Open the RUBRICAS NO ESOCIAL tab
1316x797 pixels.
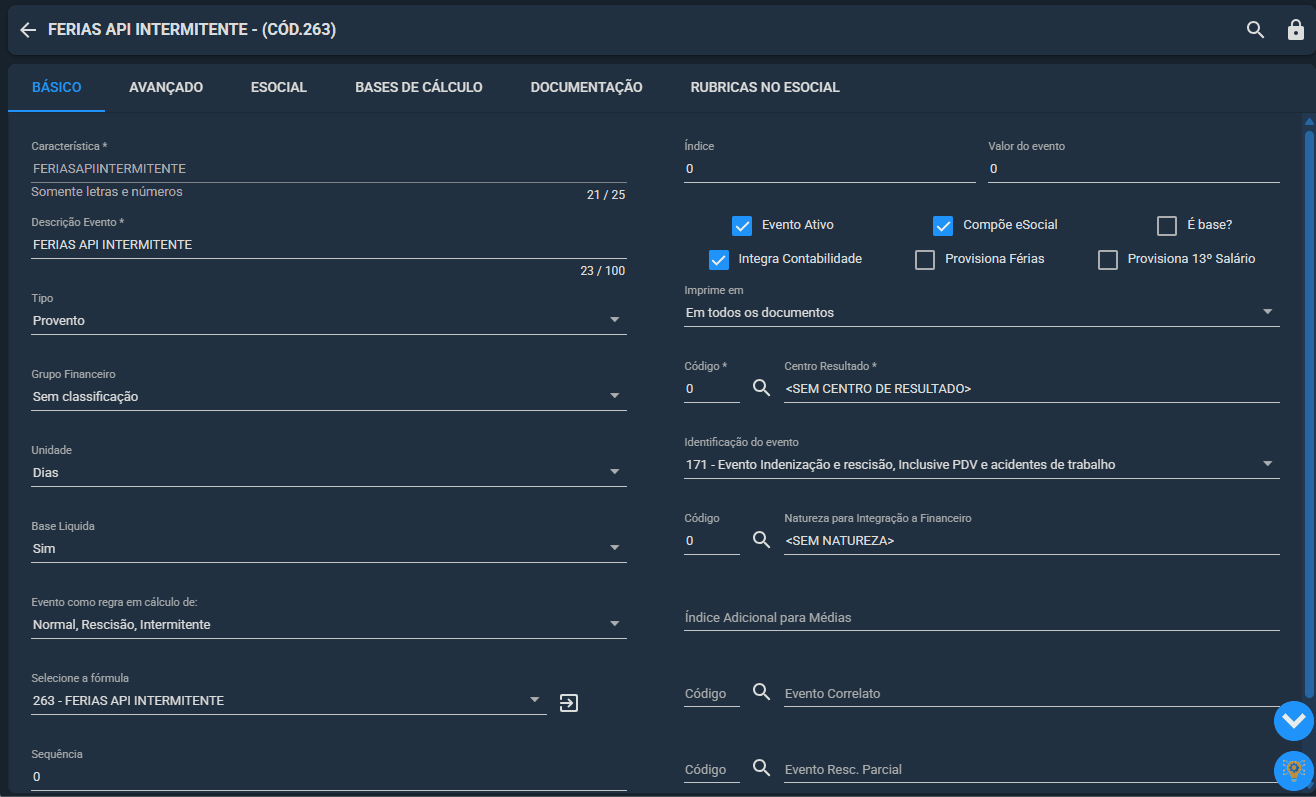(x=765, y=88)
